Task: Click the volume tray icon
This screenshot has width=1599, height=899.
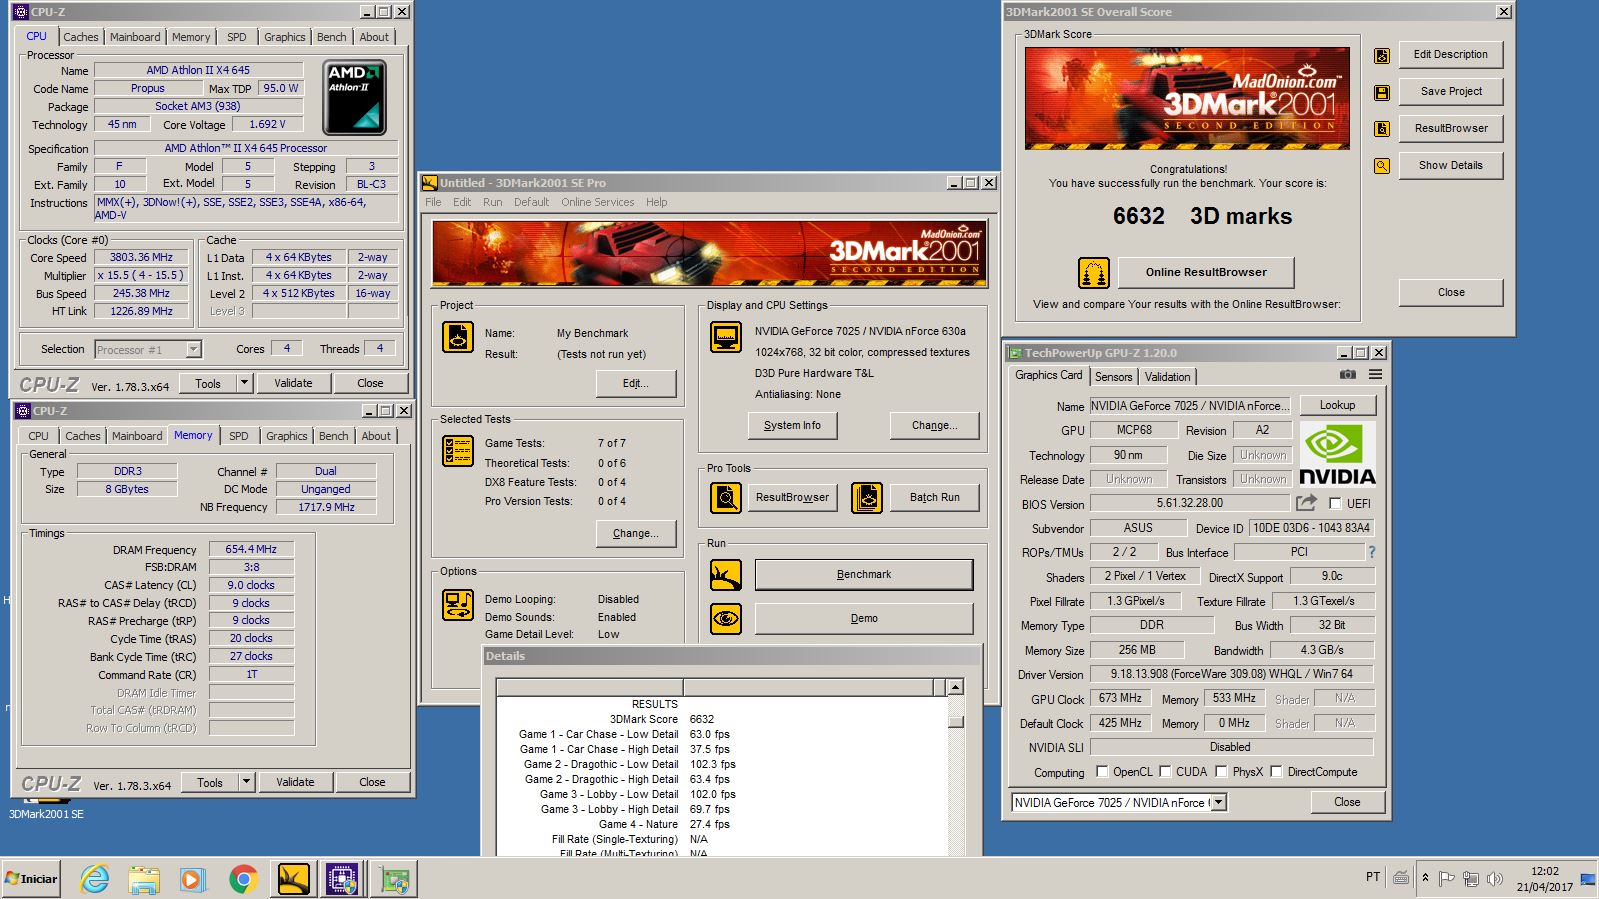Action: tap(1495, 878)
